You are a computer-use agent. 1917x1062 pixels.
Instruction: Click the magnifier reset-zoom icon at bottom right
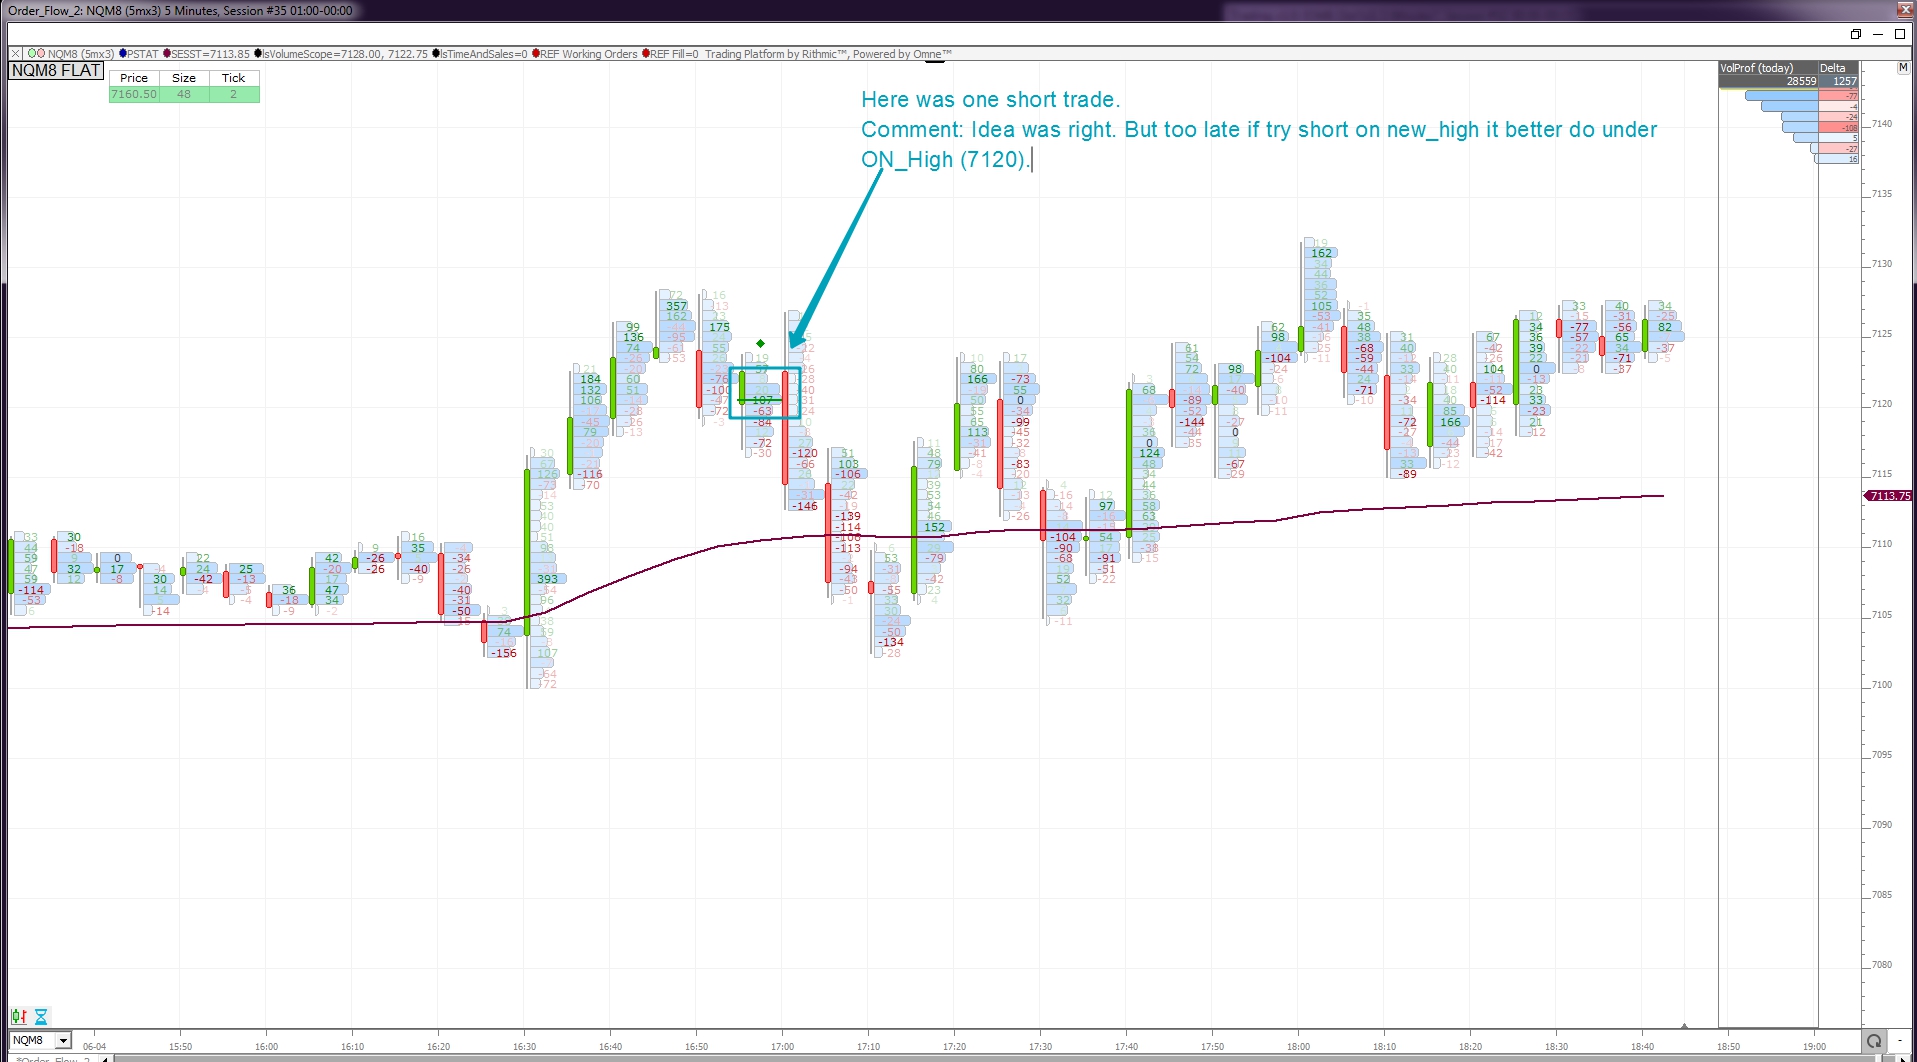(x=1874, y=1041)
